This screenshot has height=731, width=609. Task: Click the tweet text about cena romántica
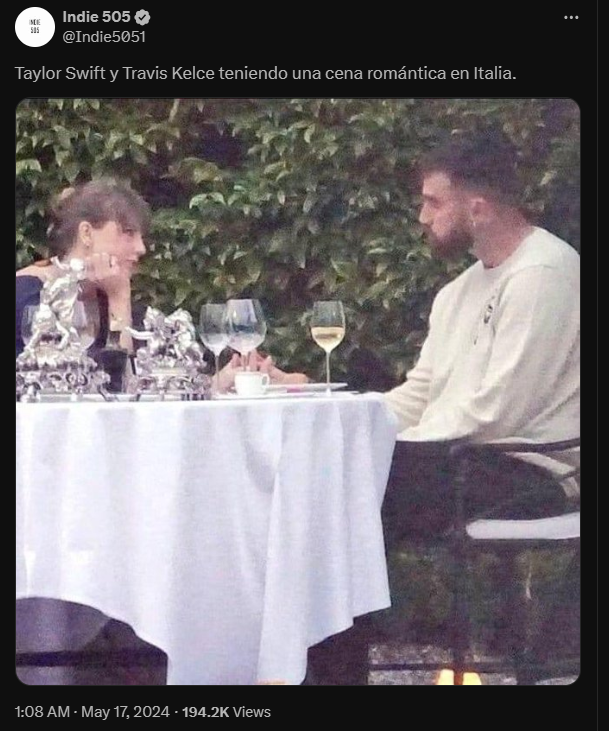265,73
